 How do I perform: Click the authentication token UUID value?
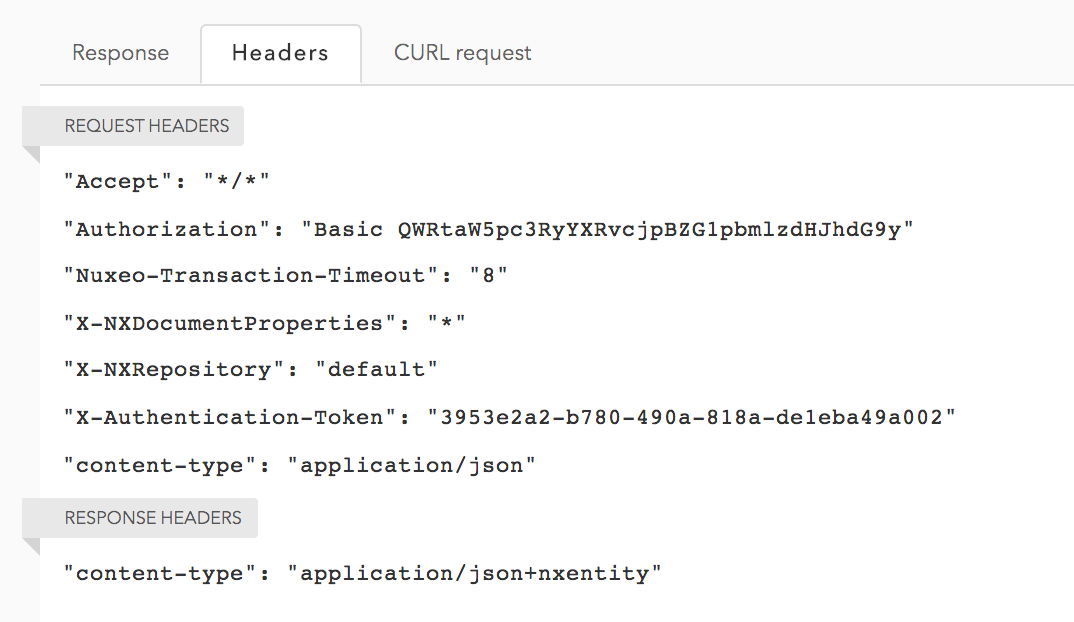(x=692, y=417)
